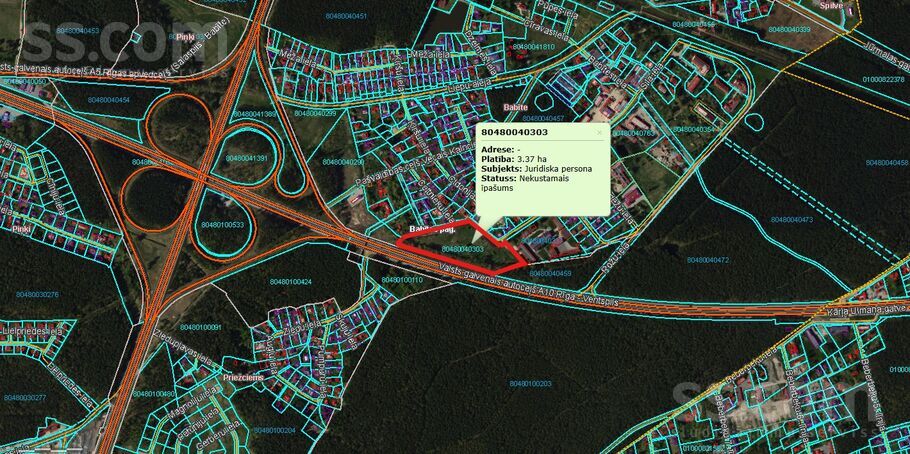Select parcel 80480041391 inside the interchange loop

[247, 159]
